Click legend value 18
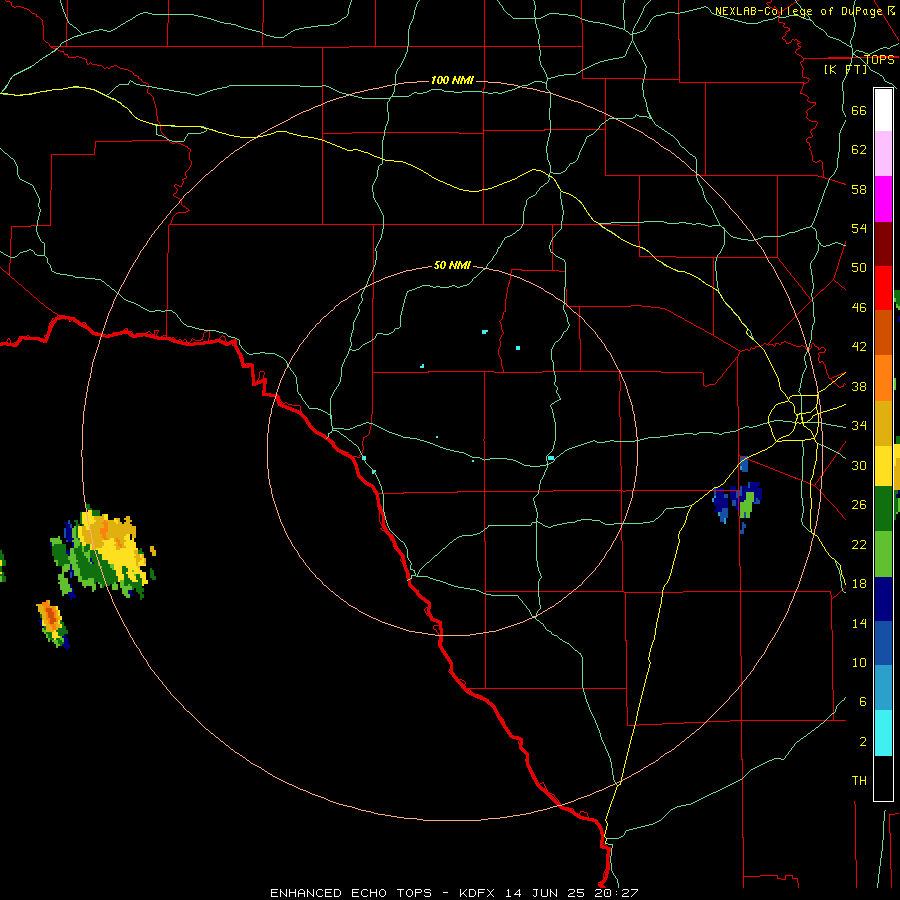The height and width of the screenshot is (900, 900). coord(859,584)
